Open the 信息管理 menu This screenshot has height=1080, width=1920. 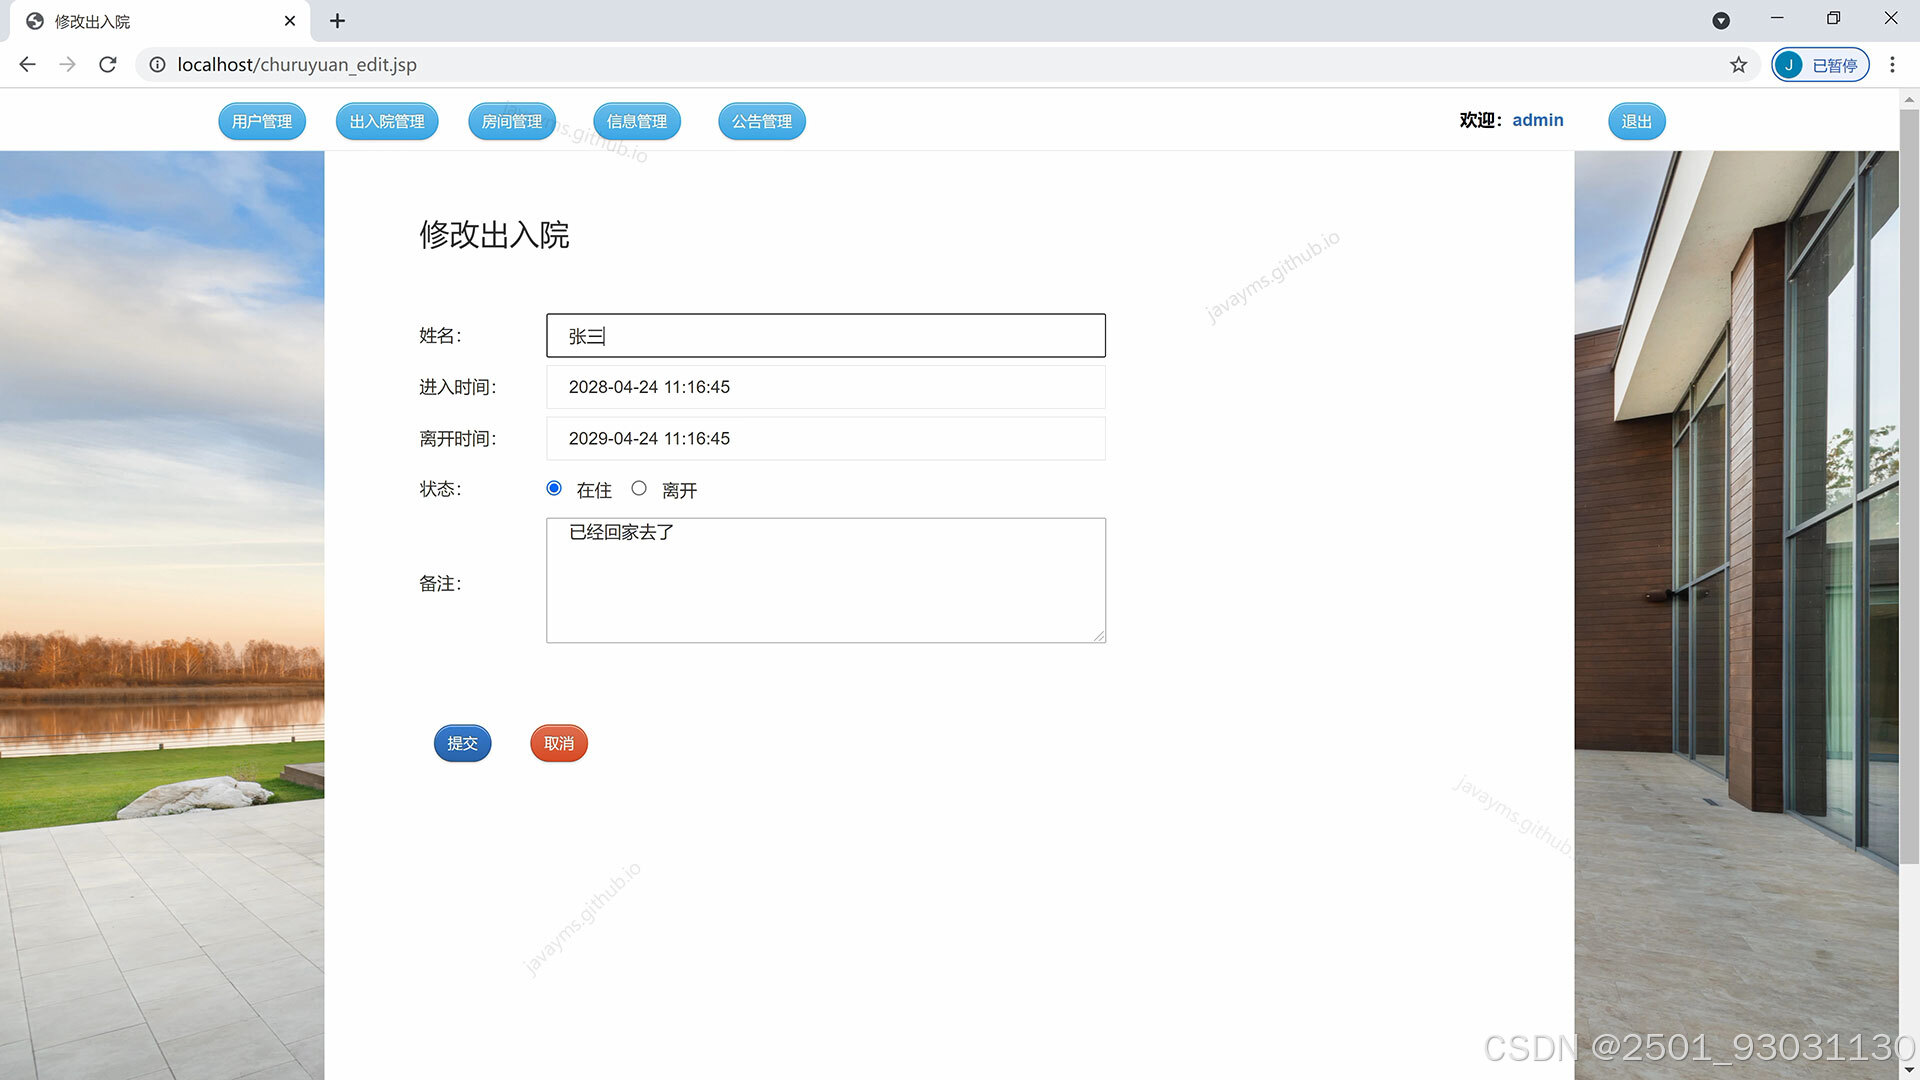click(x=637, y=121)
